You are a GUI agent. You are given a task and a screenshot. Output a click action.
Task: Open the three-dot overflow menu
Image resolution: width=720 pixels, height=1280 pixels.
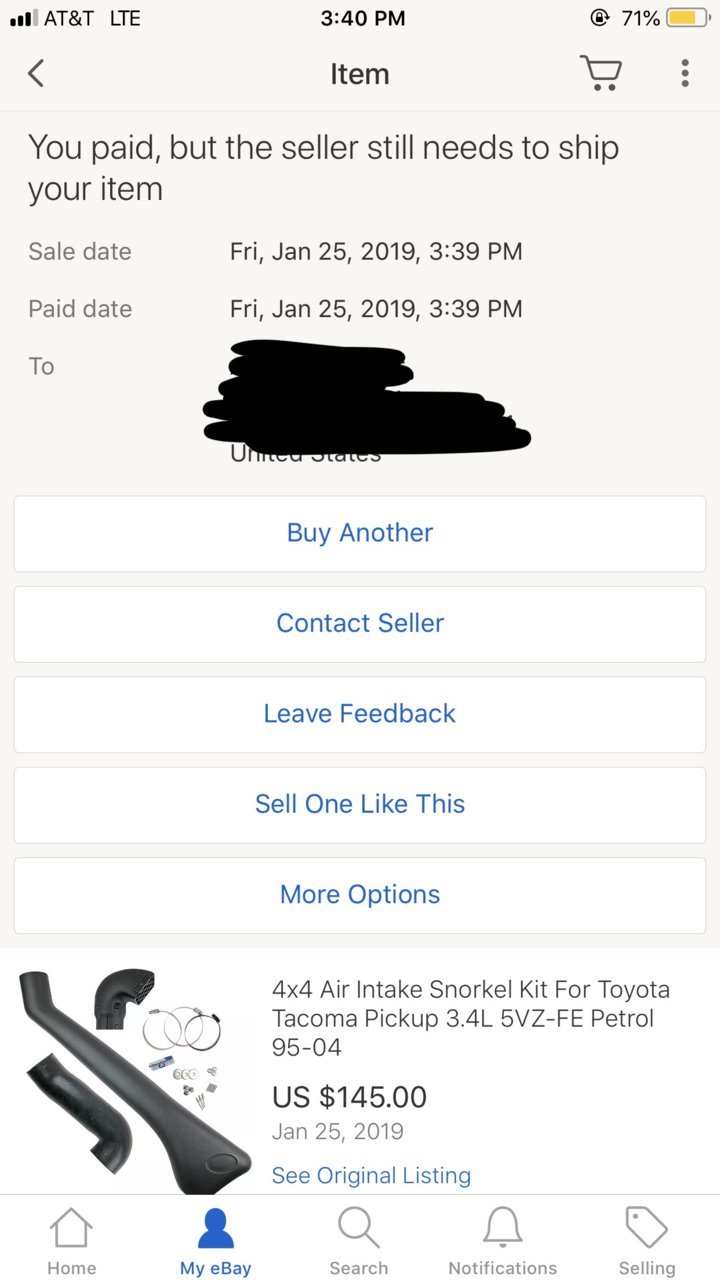coord(685,73)
